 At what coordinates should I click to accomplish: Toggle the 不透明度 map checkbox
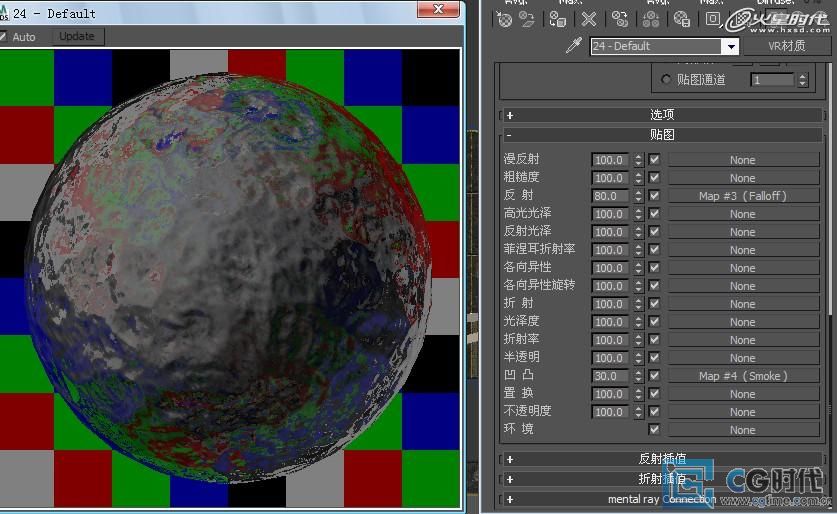(x=654, y=412)
